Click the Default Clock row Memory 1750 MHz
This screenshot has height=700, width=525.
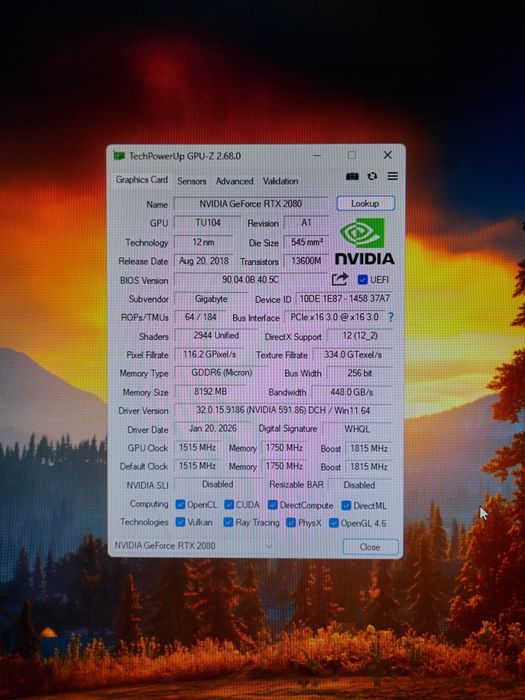pyautogui.click(x=284, y=466)
